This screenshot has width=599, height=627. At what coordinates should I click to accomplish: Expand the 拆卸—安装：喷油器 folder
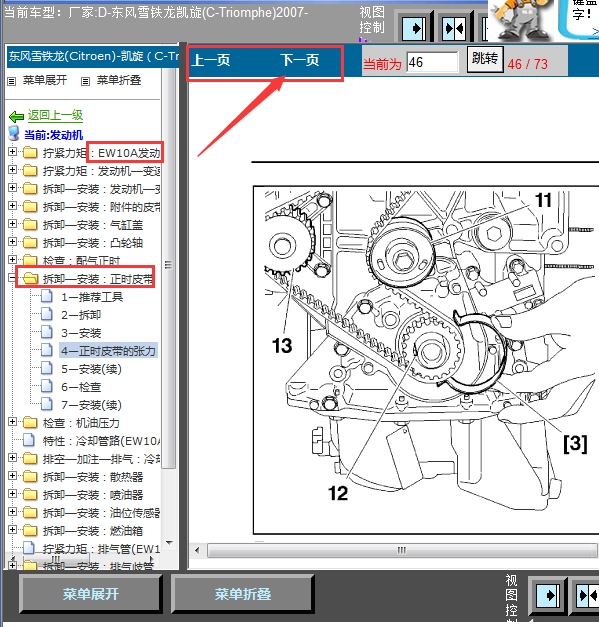(12, 494)
